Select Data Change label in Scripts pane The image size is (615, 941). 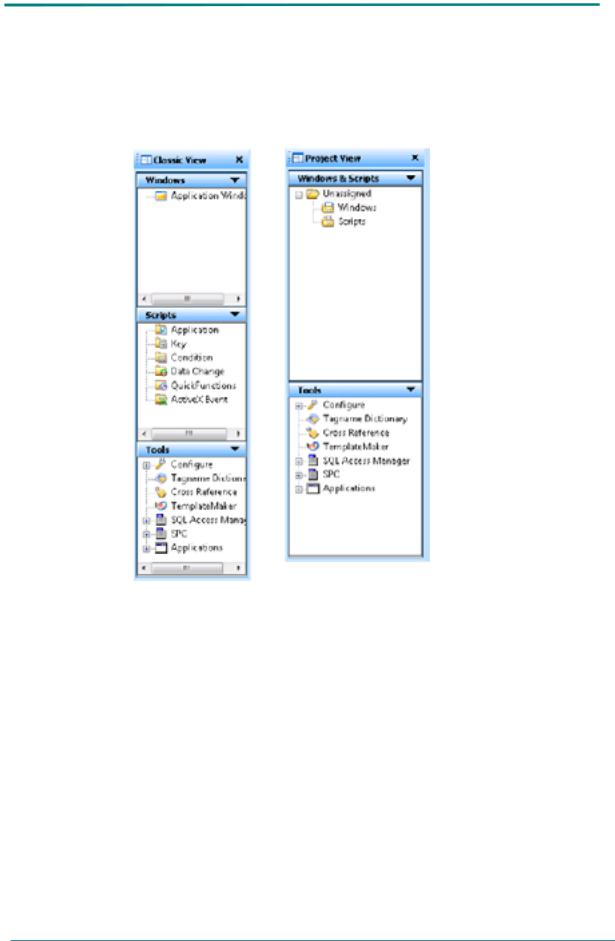tap(197, 371)
